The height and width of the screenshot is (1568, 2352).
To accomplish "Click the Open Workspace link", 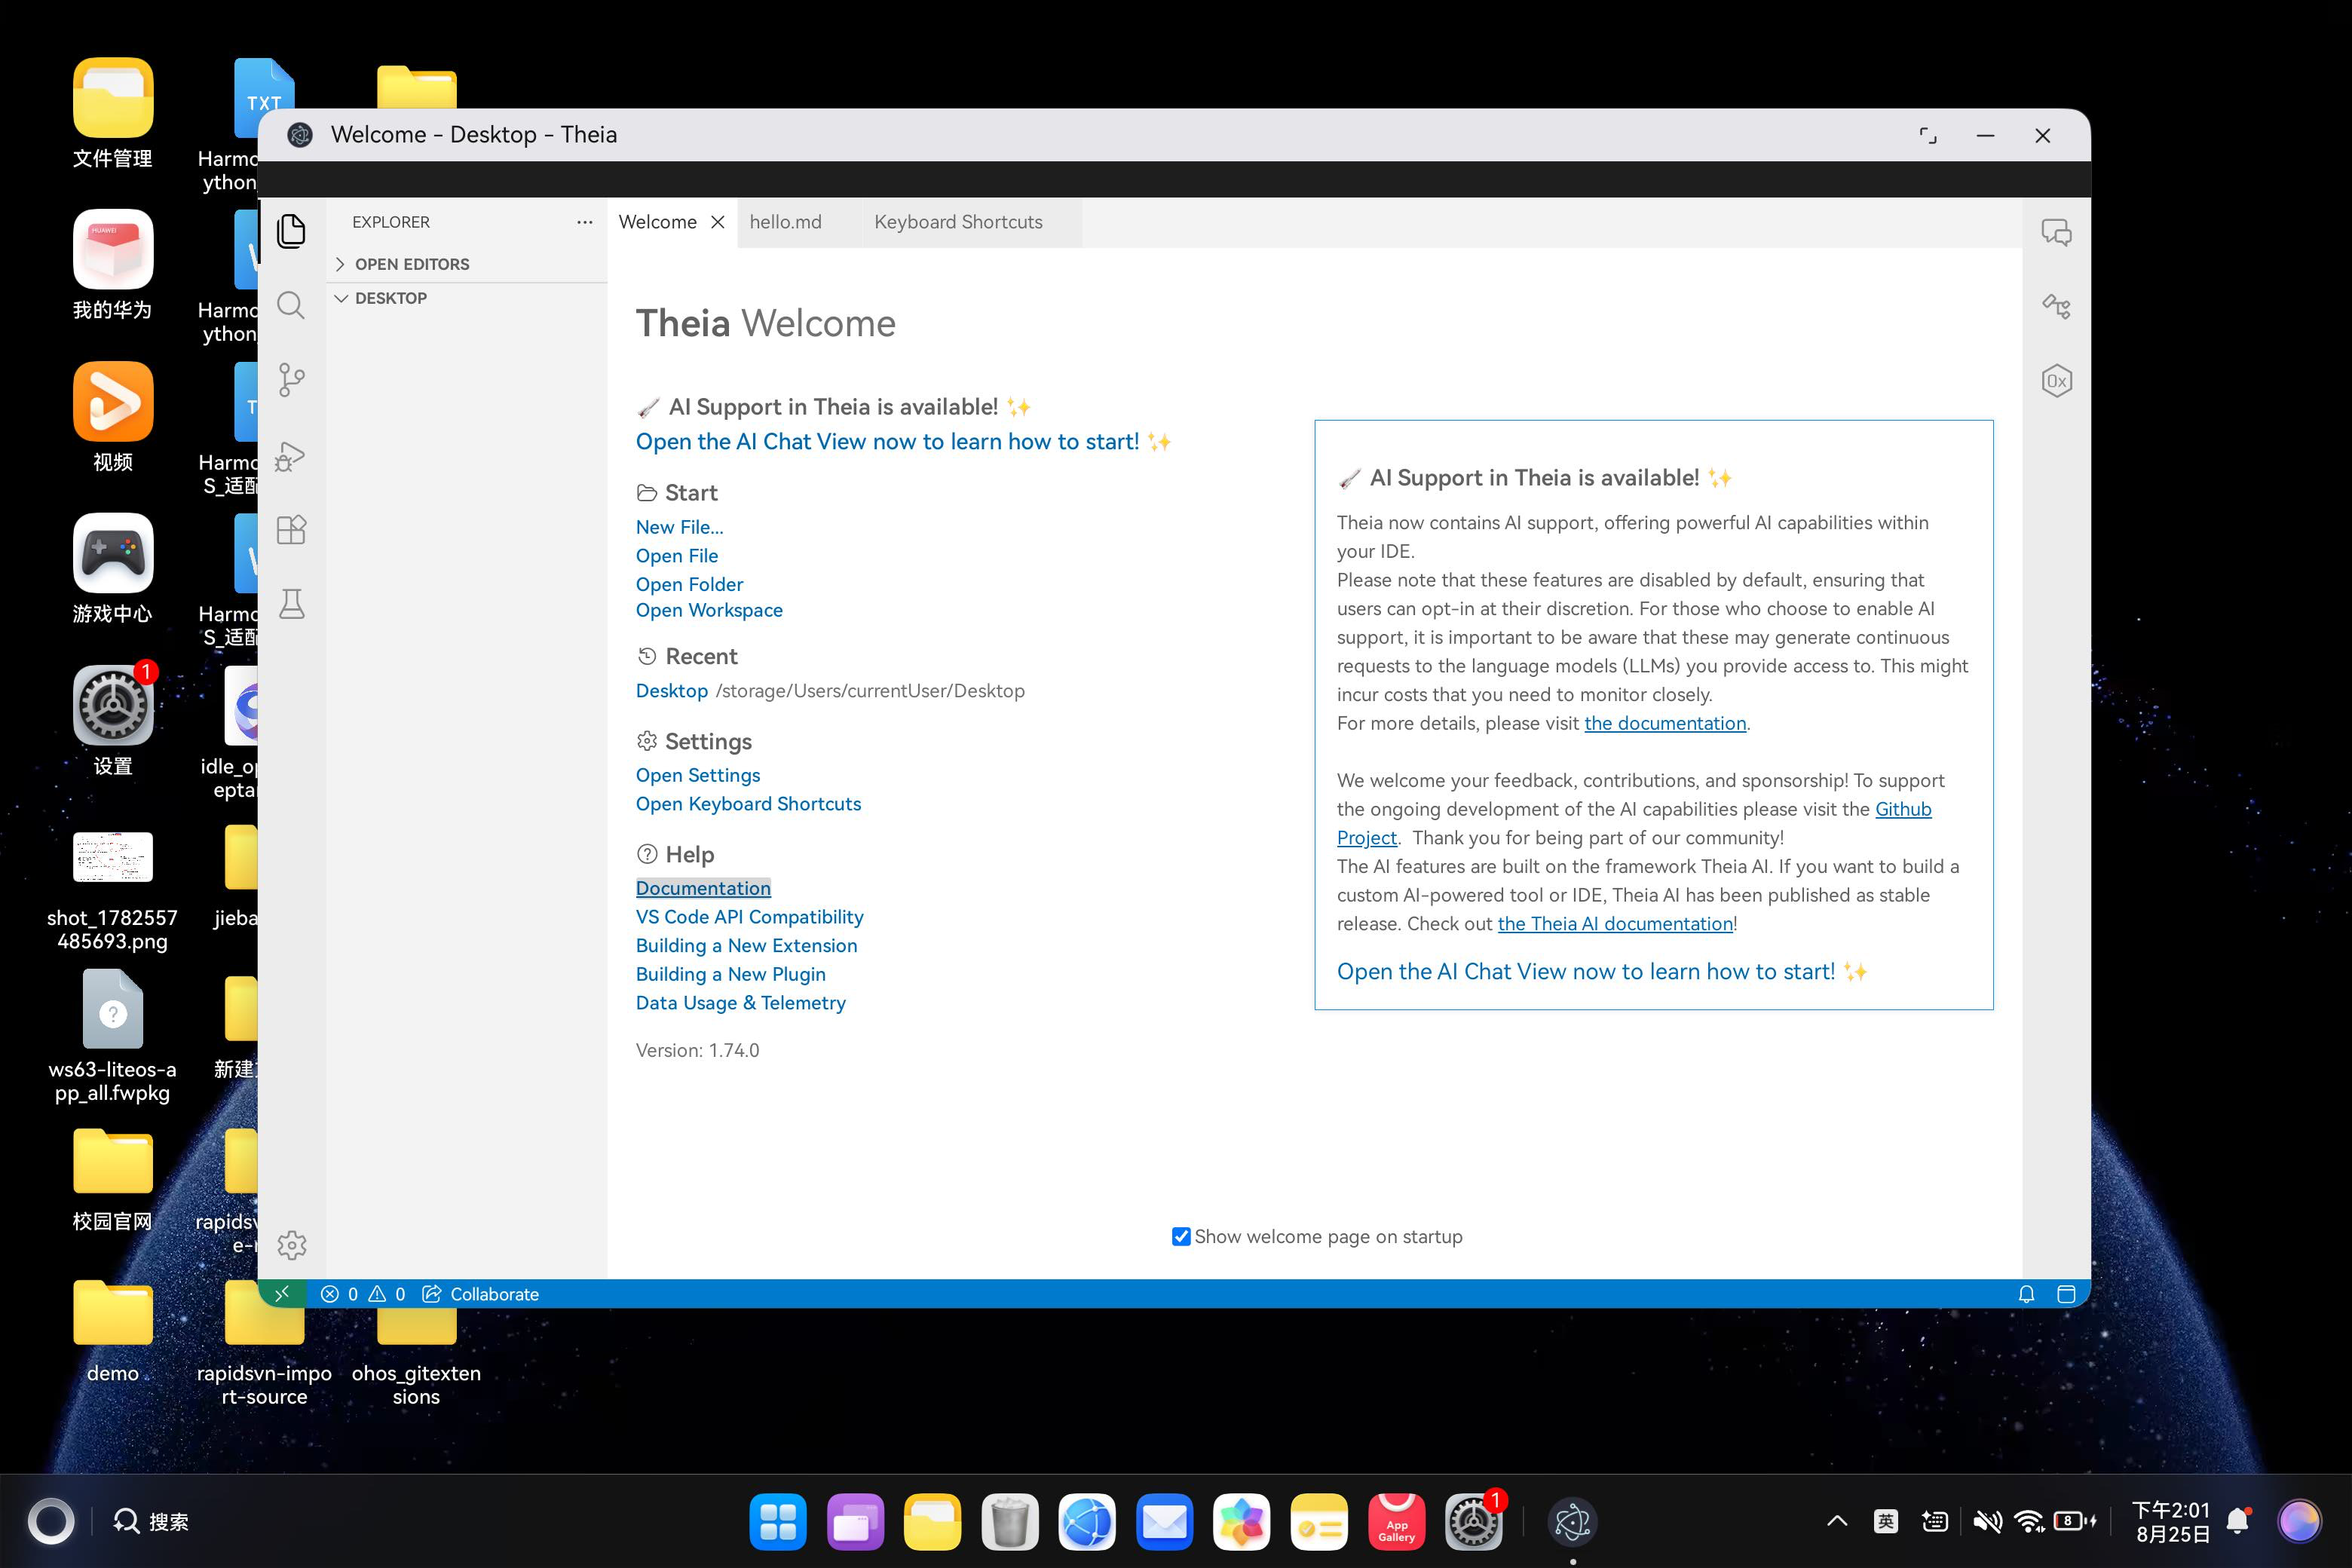I will (x=709, y=610).
